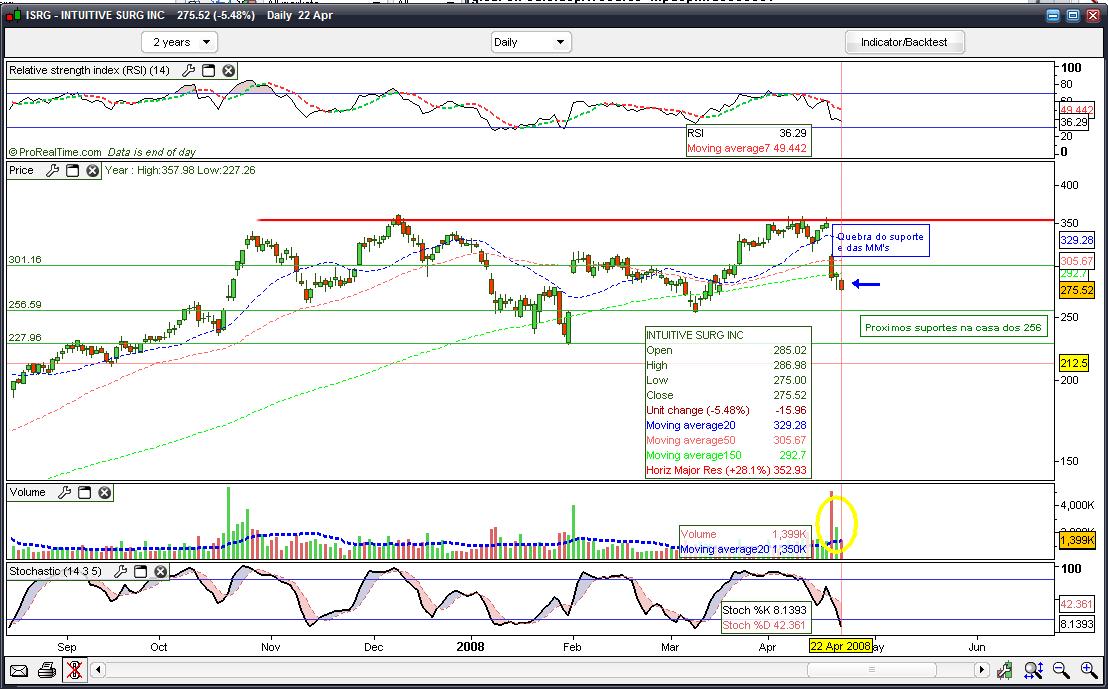This screenshot has width=1108, height=689.
Task: Click the 36.29 RSI axis value badge
Action: 1076,122
